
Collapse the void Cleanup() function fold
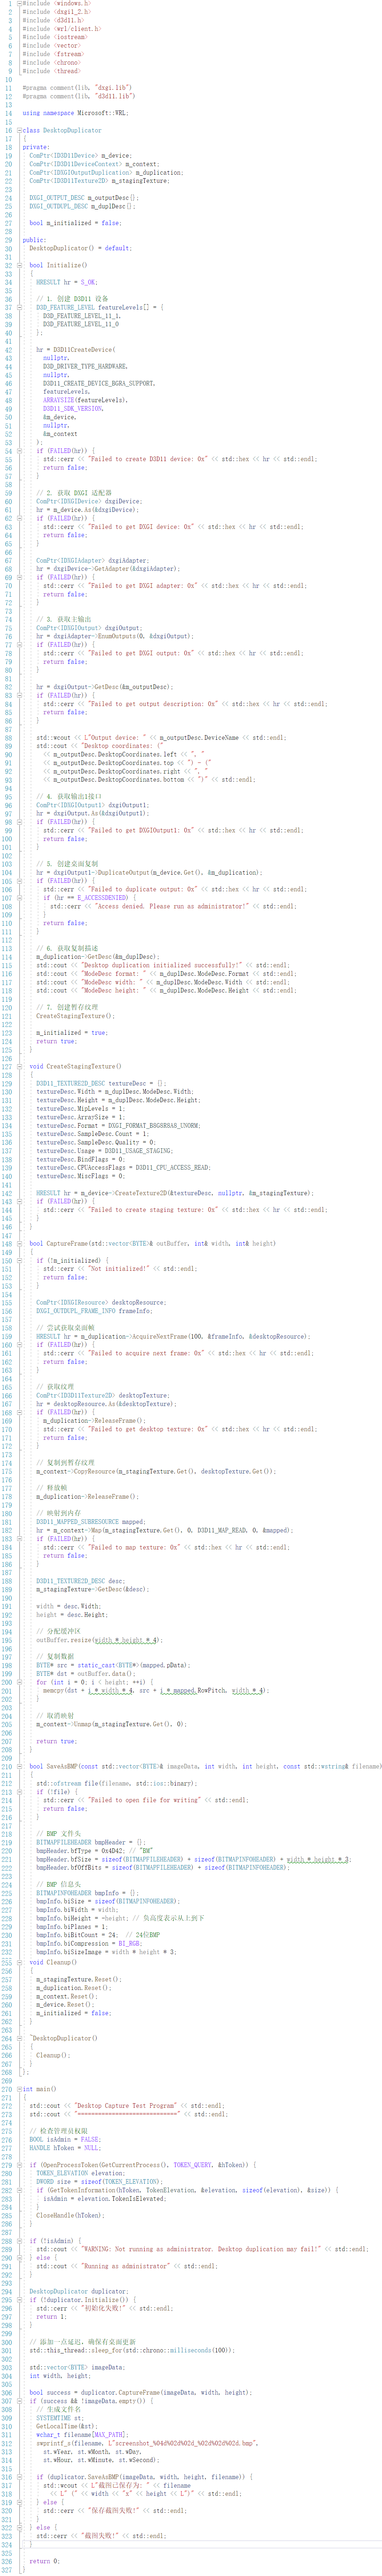point(19,1962)
